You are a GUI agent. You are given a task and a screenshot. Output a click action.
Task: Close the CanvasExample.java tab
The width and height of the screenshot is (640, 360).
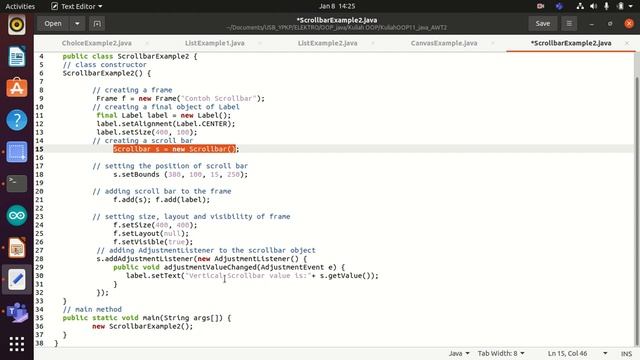click(493, 43)
